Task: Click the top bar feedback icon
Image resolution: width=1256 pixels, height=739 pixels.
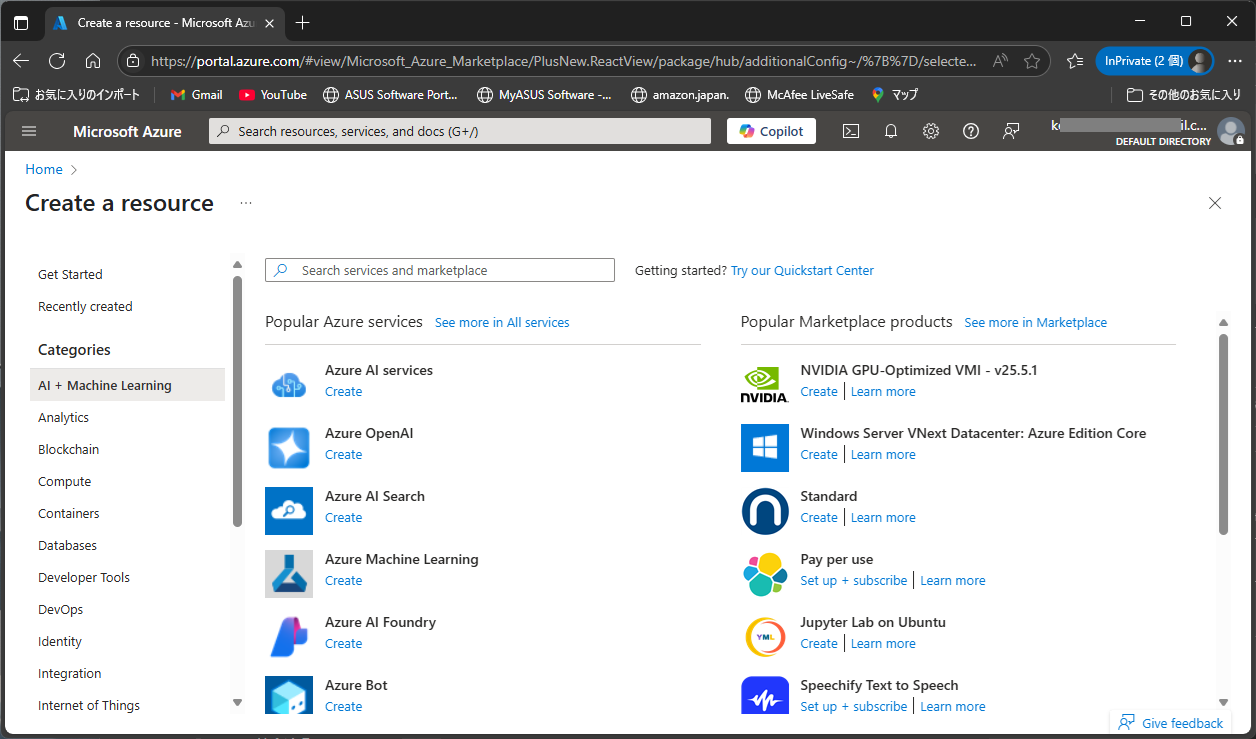Action: tap(1011, 131)
